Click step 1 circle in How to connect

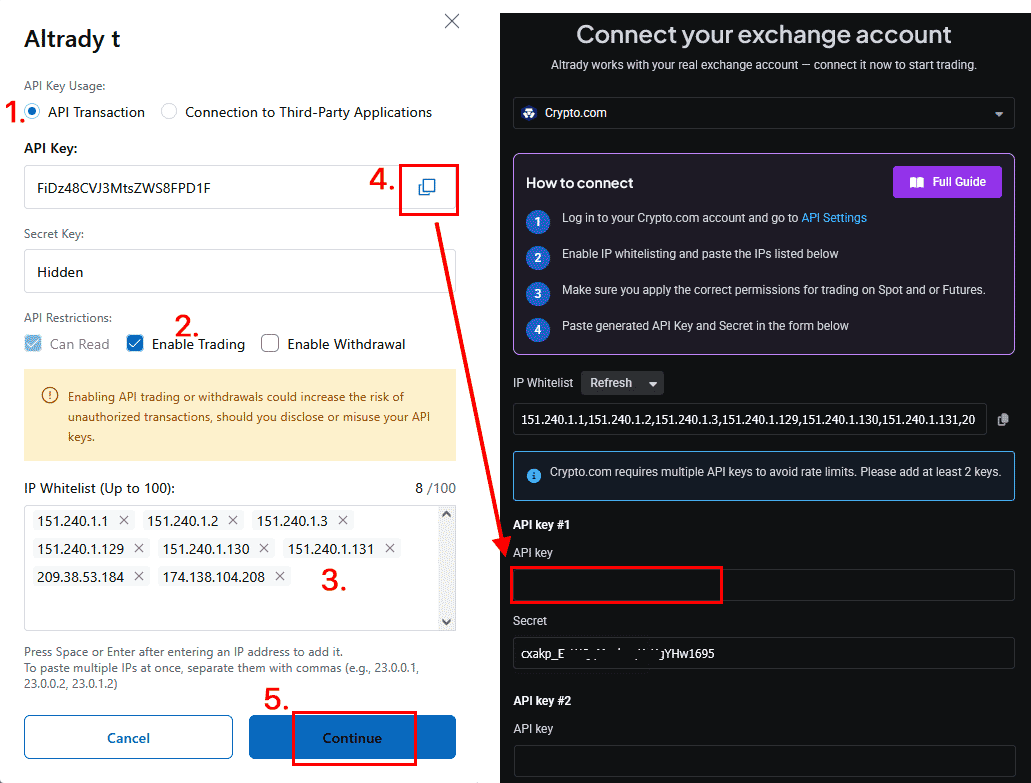coord(538,222)
